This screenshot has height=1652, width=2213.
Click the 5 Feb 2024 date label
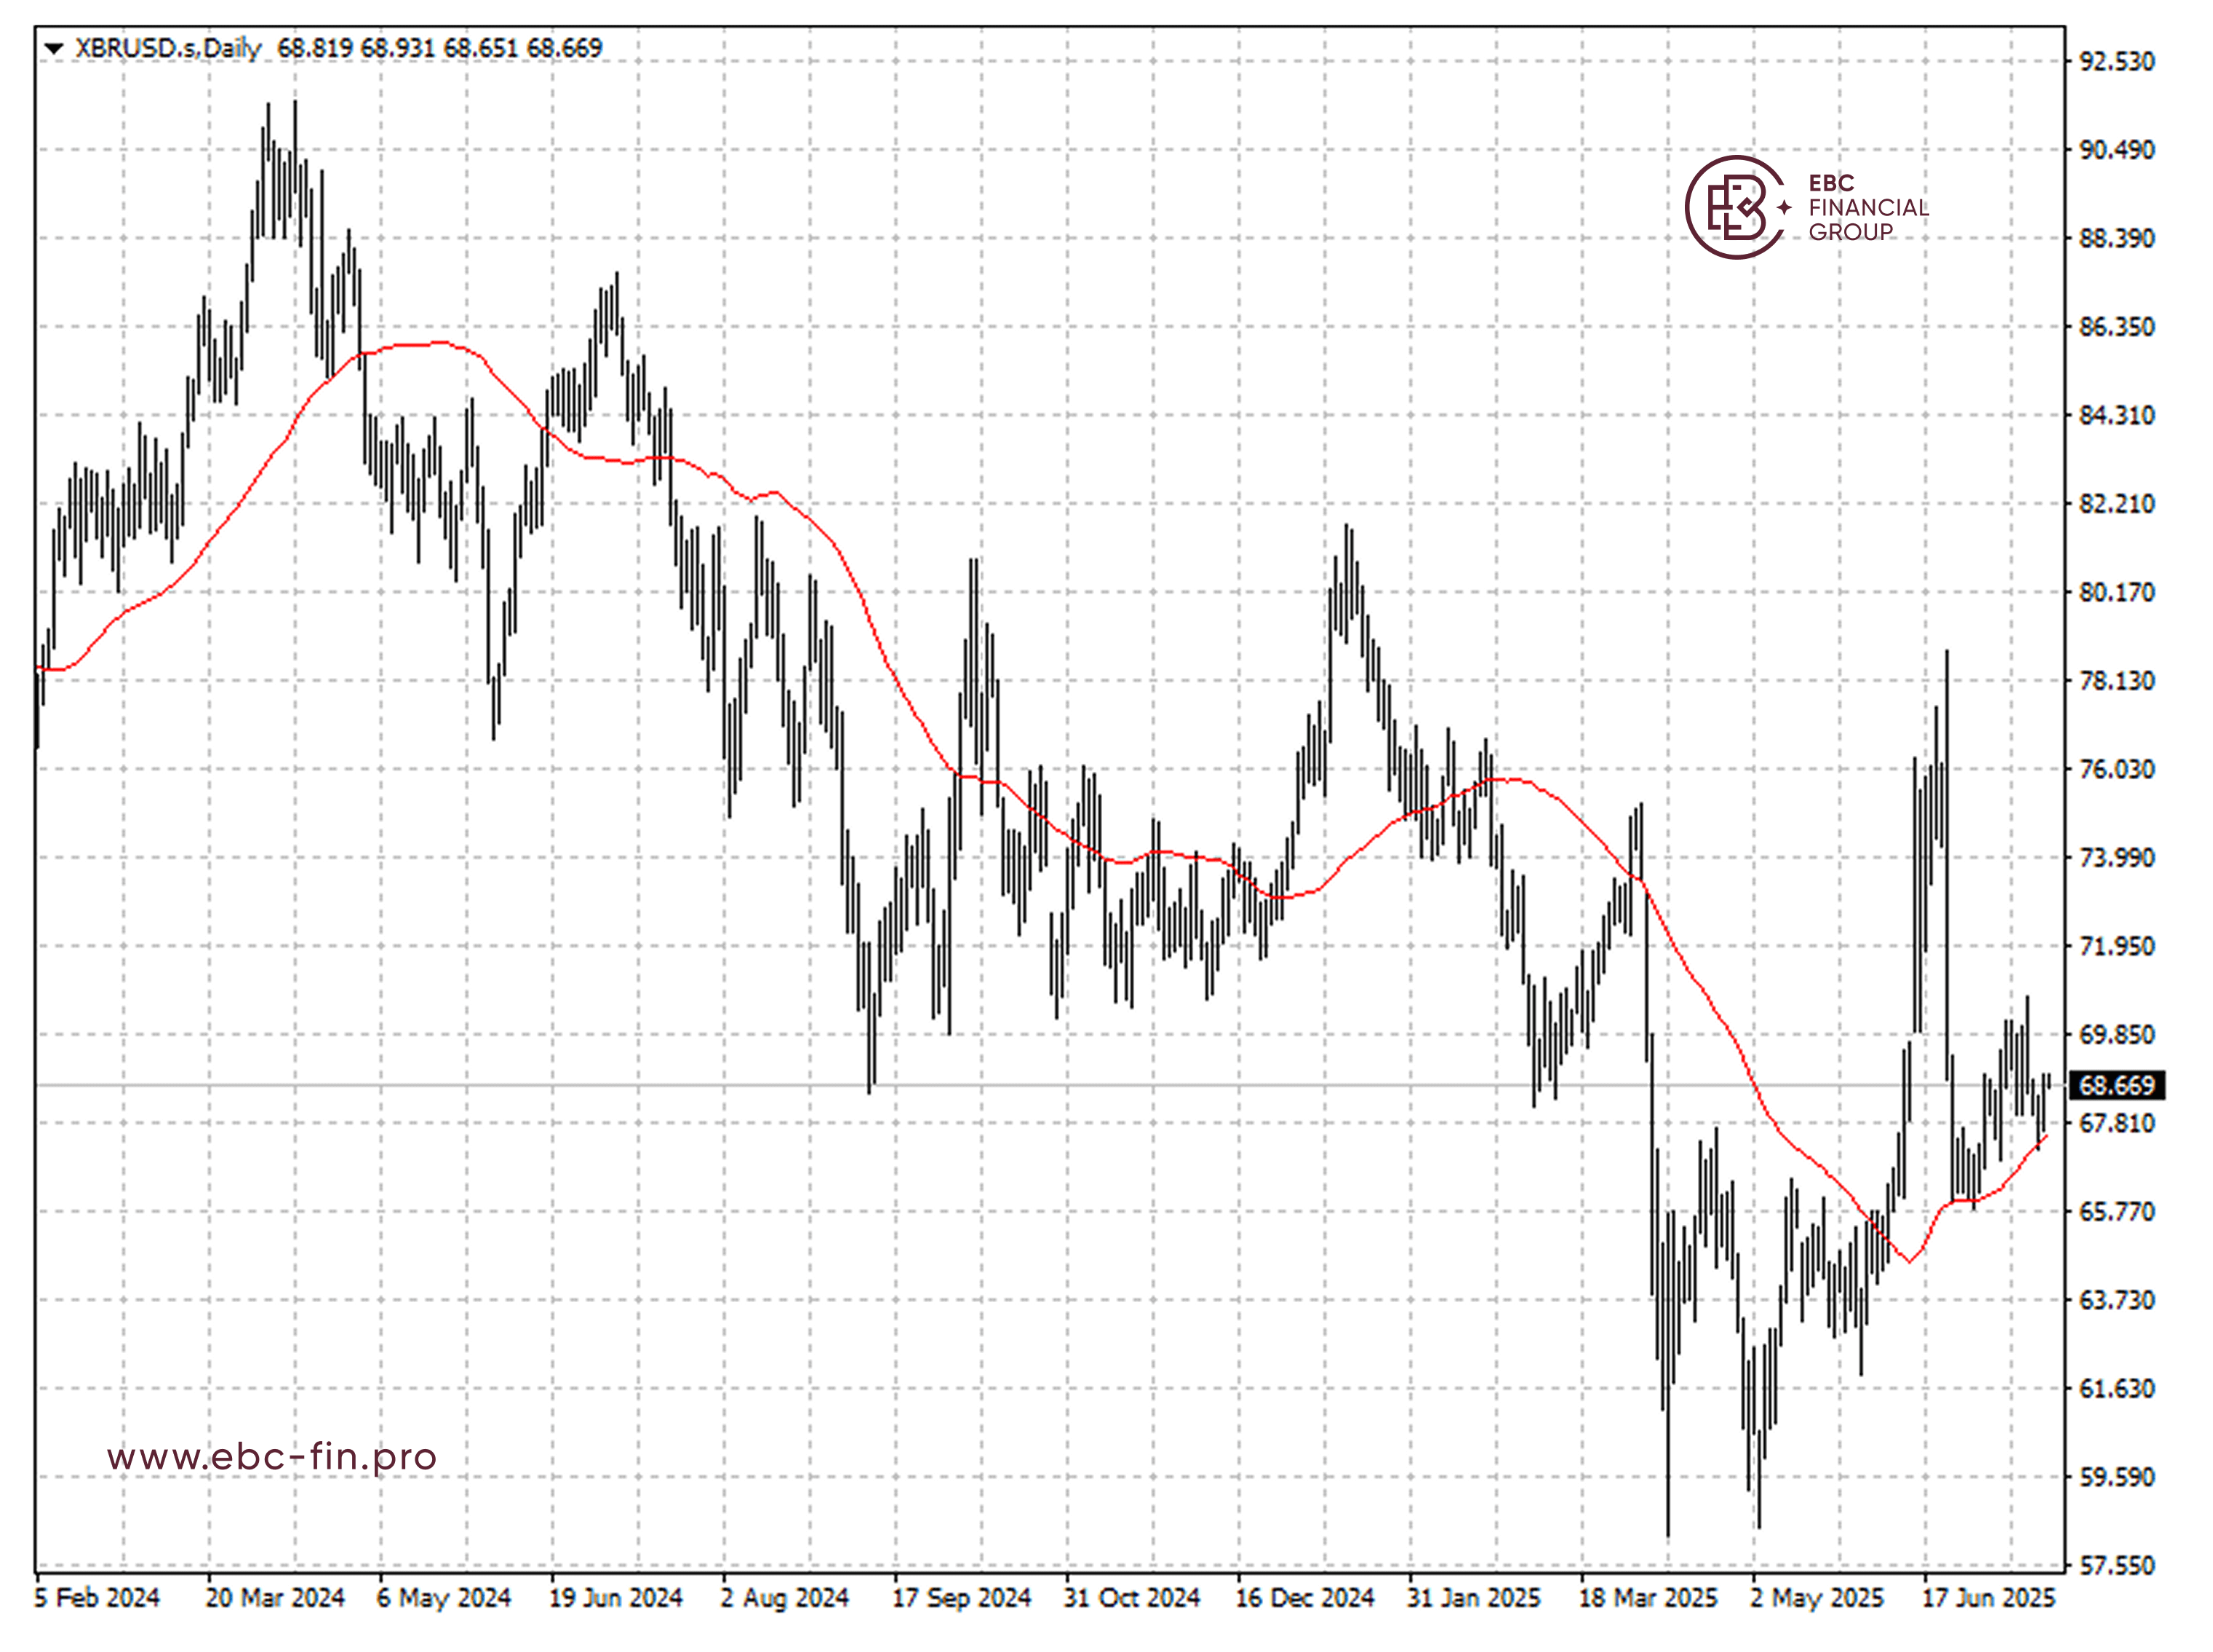[x=97, y=1598]
